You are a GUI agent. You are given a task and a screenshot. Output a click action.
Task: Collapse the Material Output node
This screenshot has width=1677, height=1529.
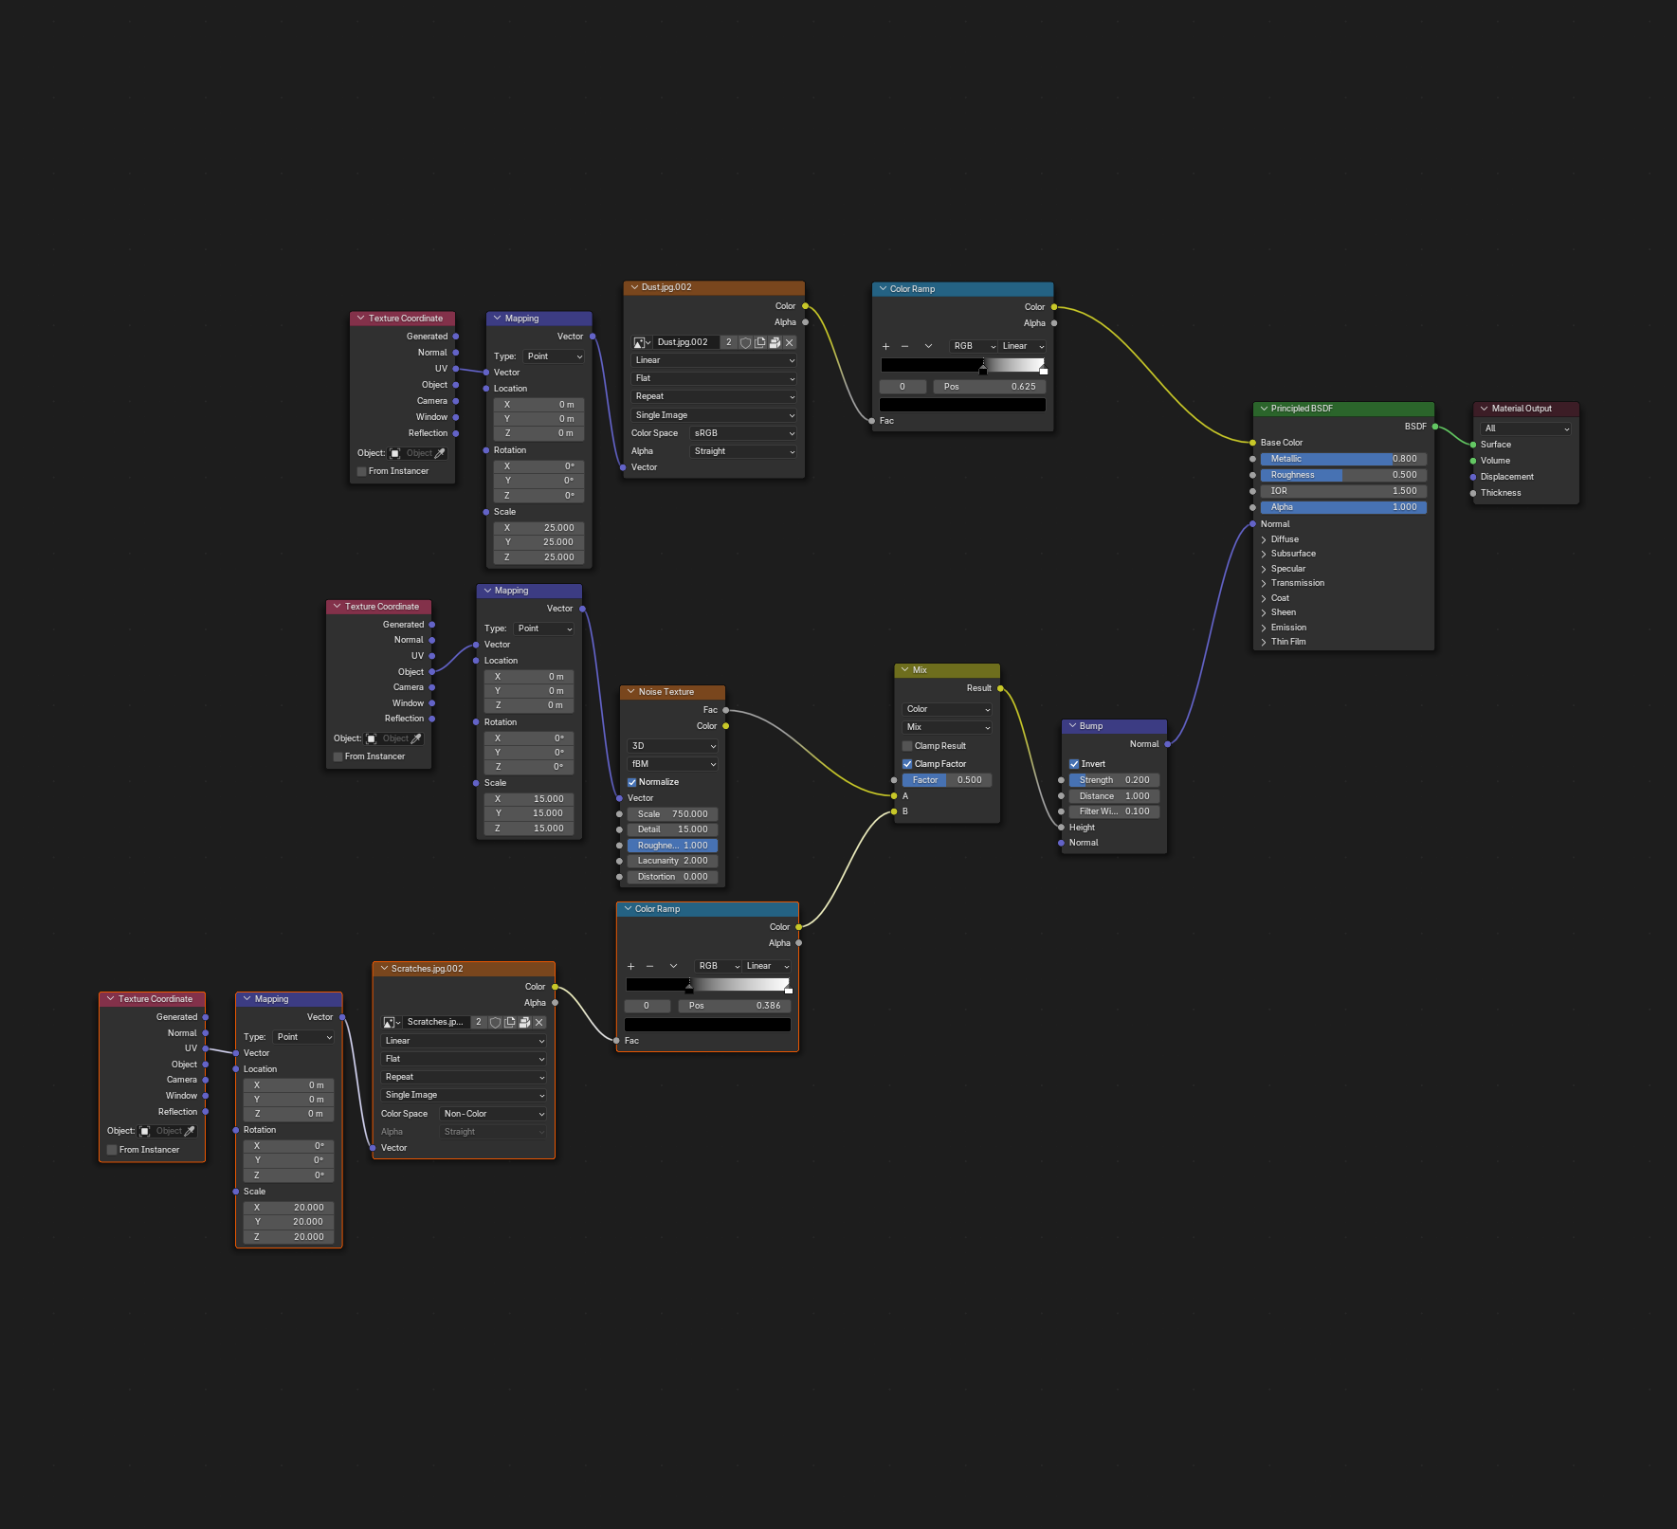(x=1484, y=408)
